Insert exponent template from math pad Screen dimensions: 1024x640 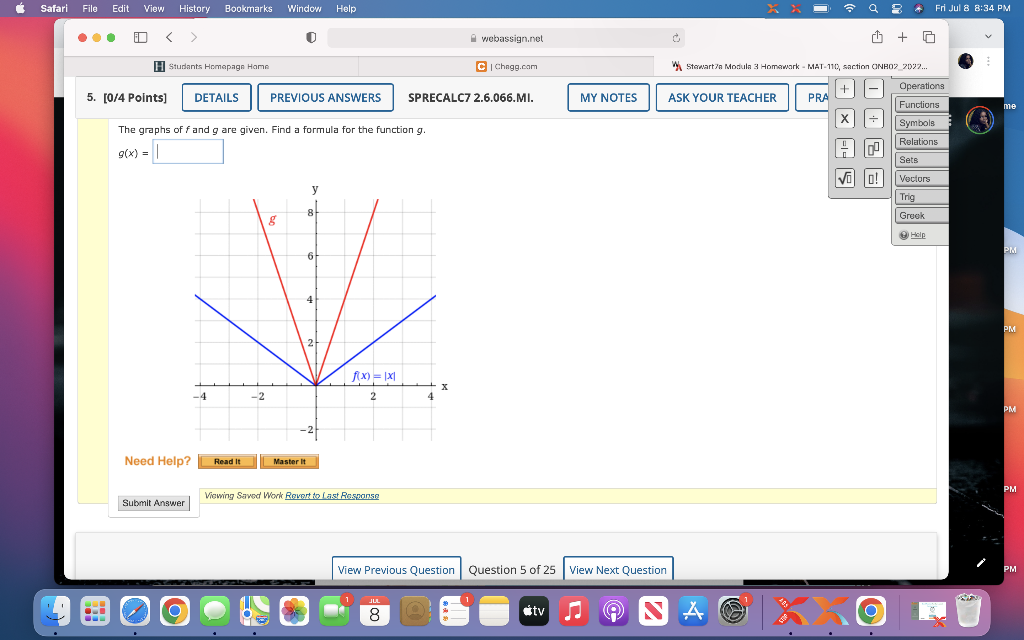(874, 148)
